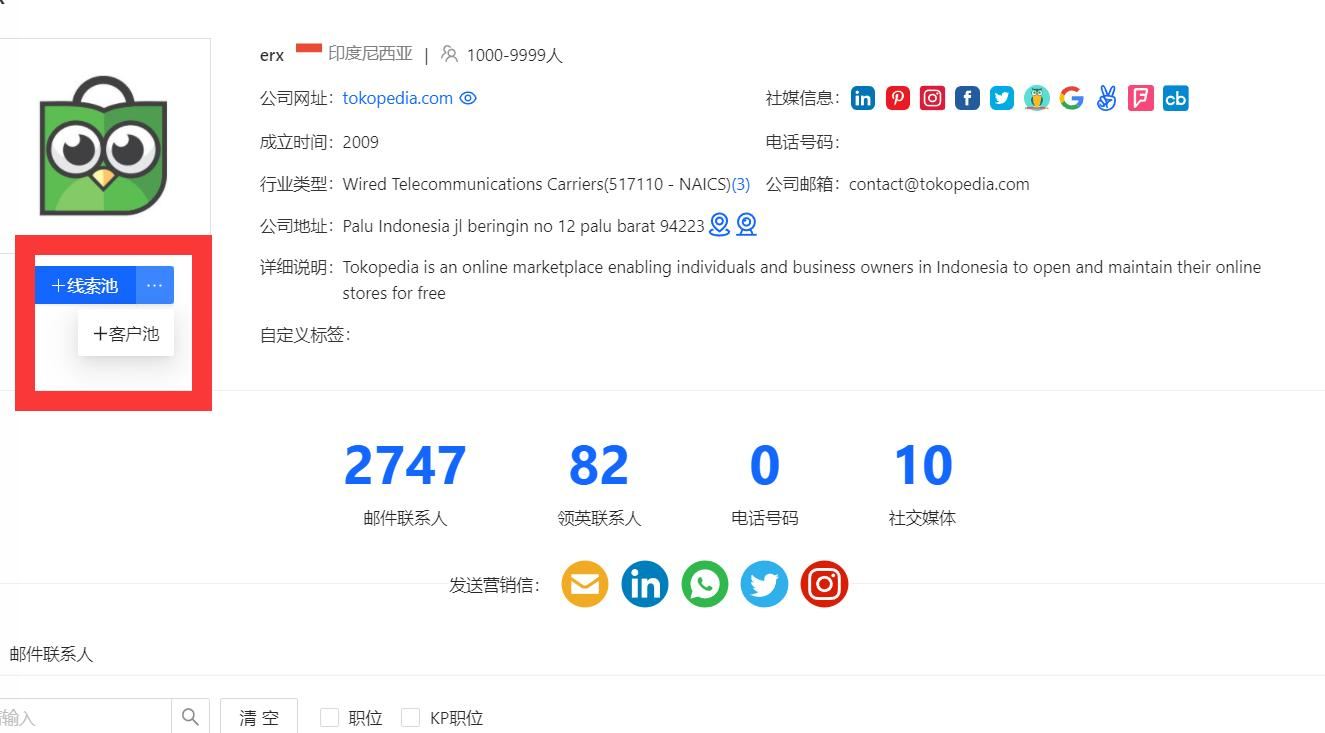Send marketing via the Instagram circle icon
Viewport: 1325px width, 733px height.
[825, 584]
